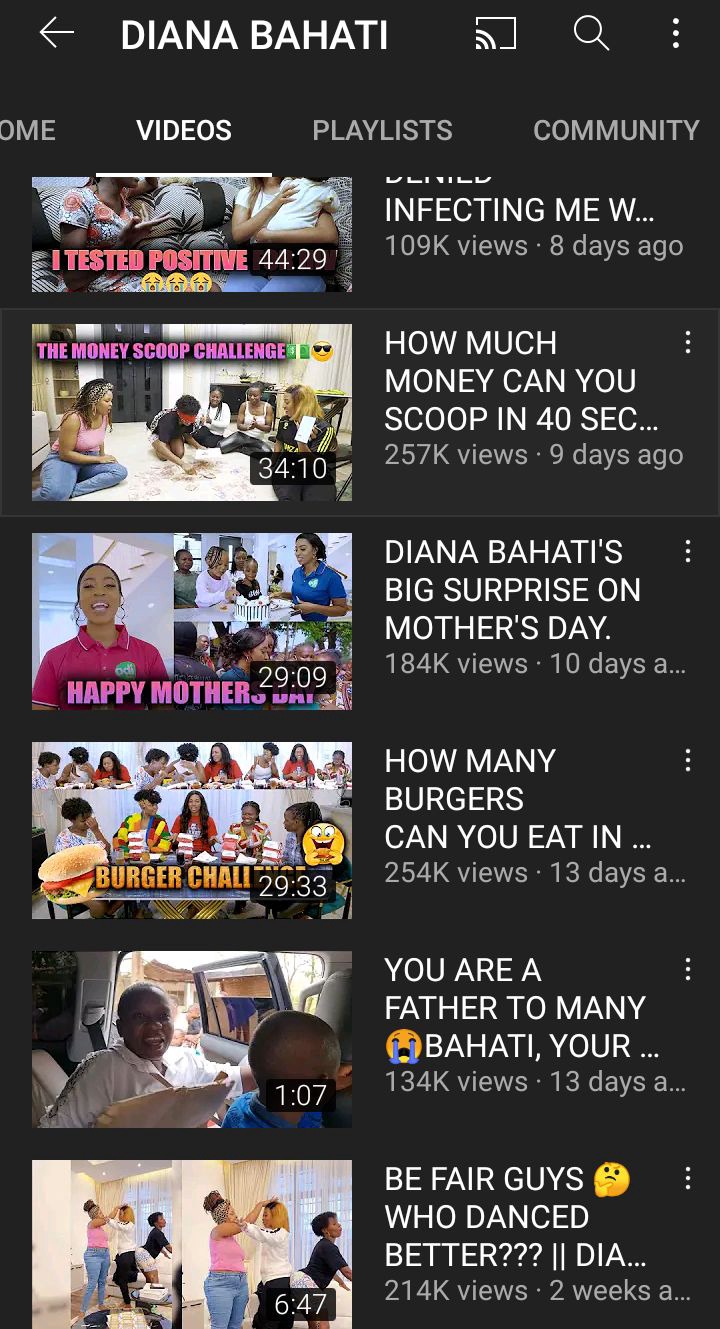Open title YOU ARE A FATHER TO MANY
Image resolution: width=720 pixels, height=1329 pixels.
pos(522,1008)
